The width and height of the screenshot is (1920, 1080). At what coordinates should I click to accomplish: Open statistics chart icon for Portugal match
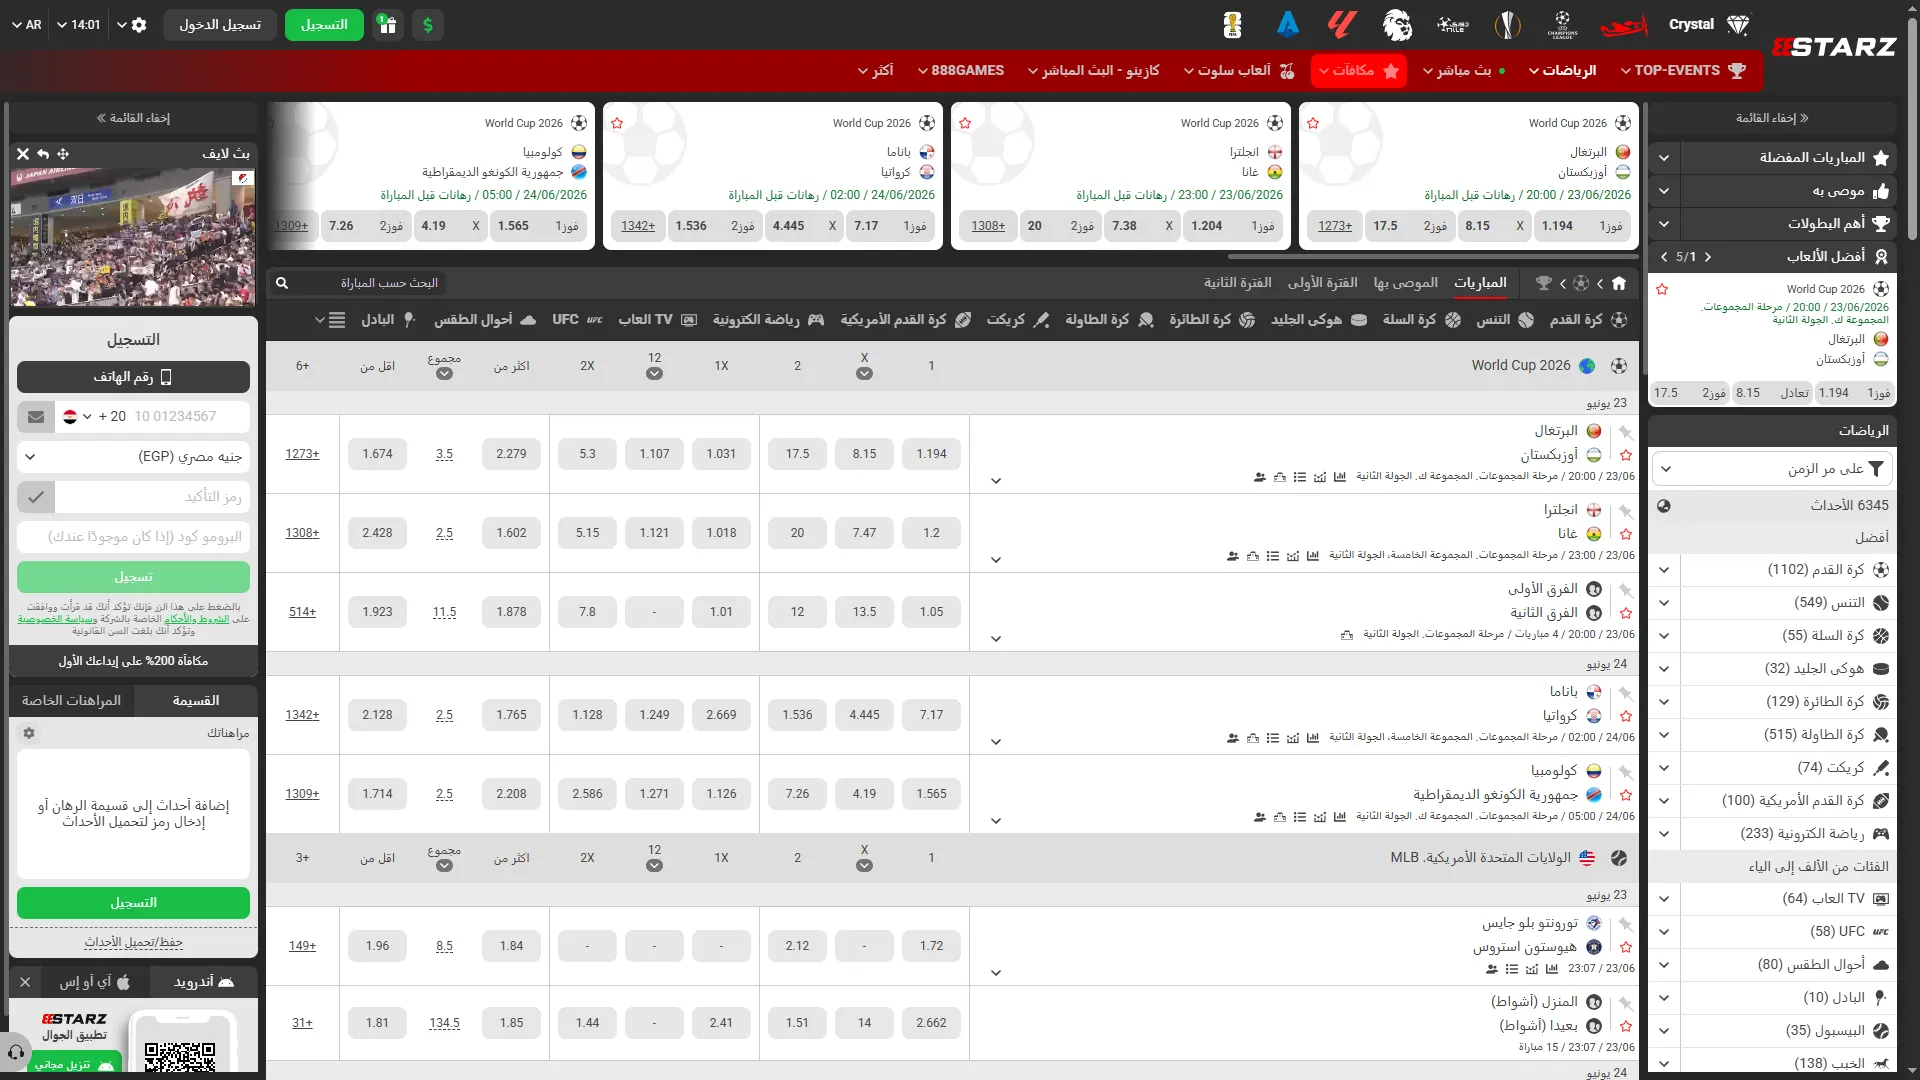coord(1339,477)
